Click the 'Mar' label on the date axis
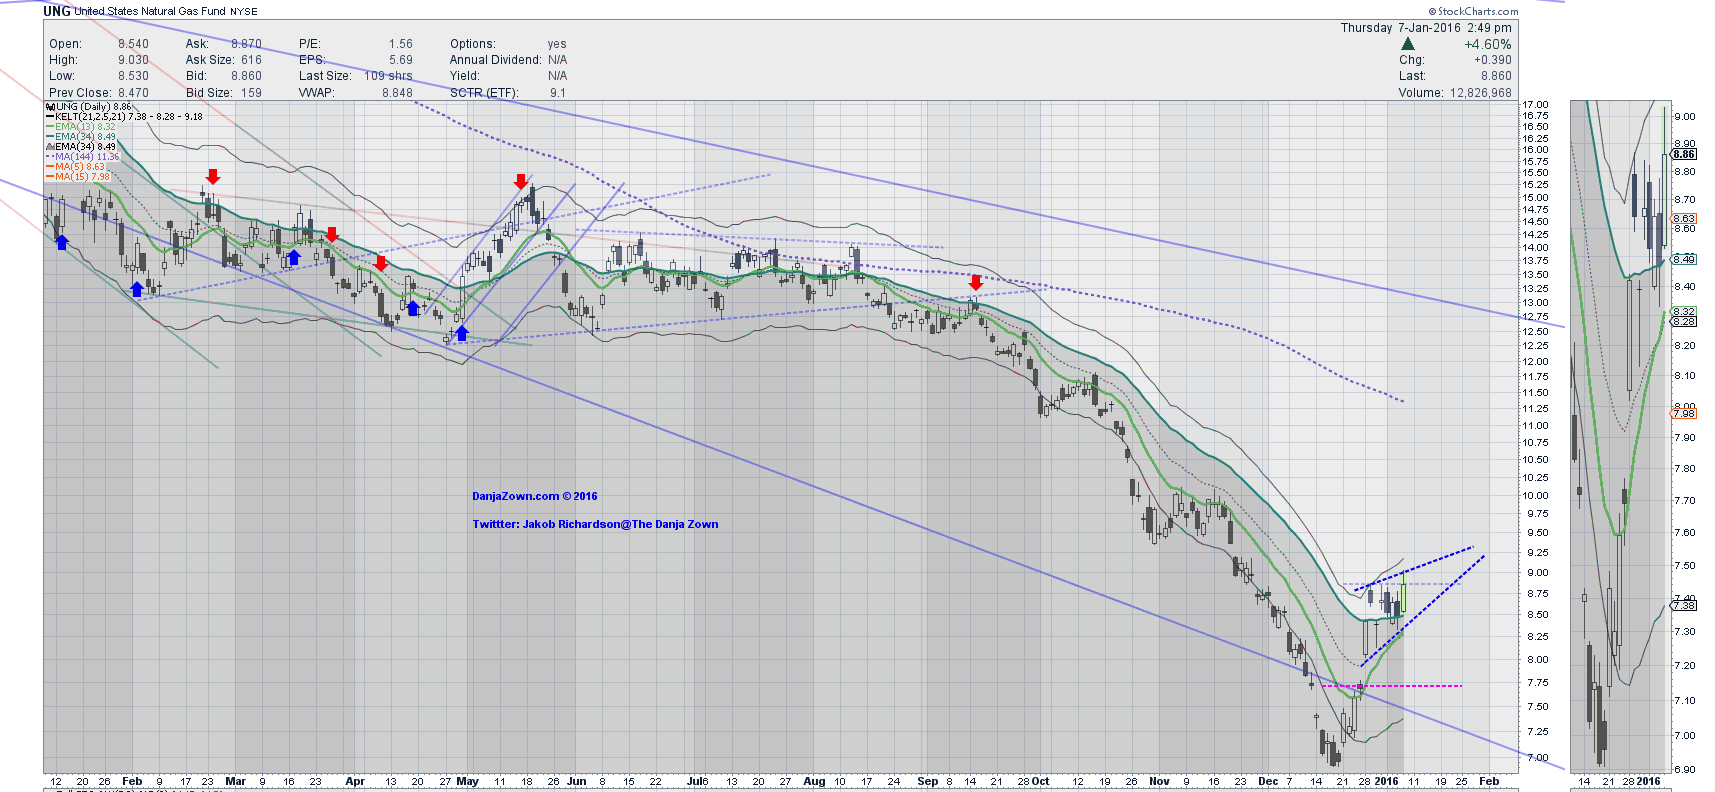 [235, 782]
